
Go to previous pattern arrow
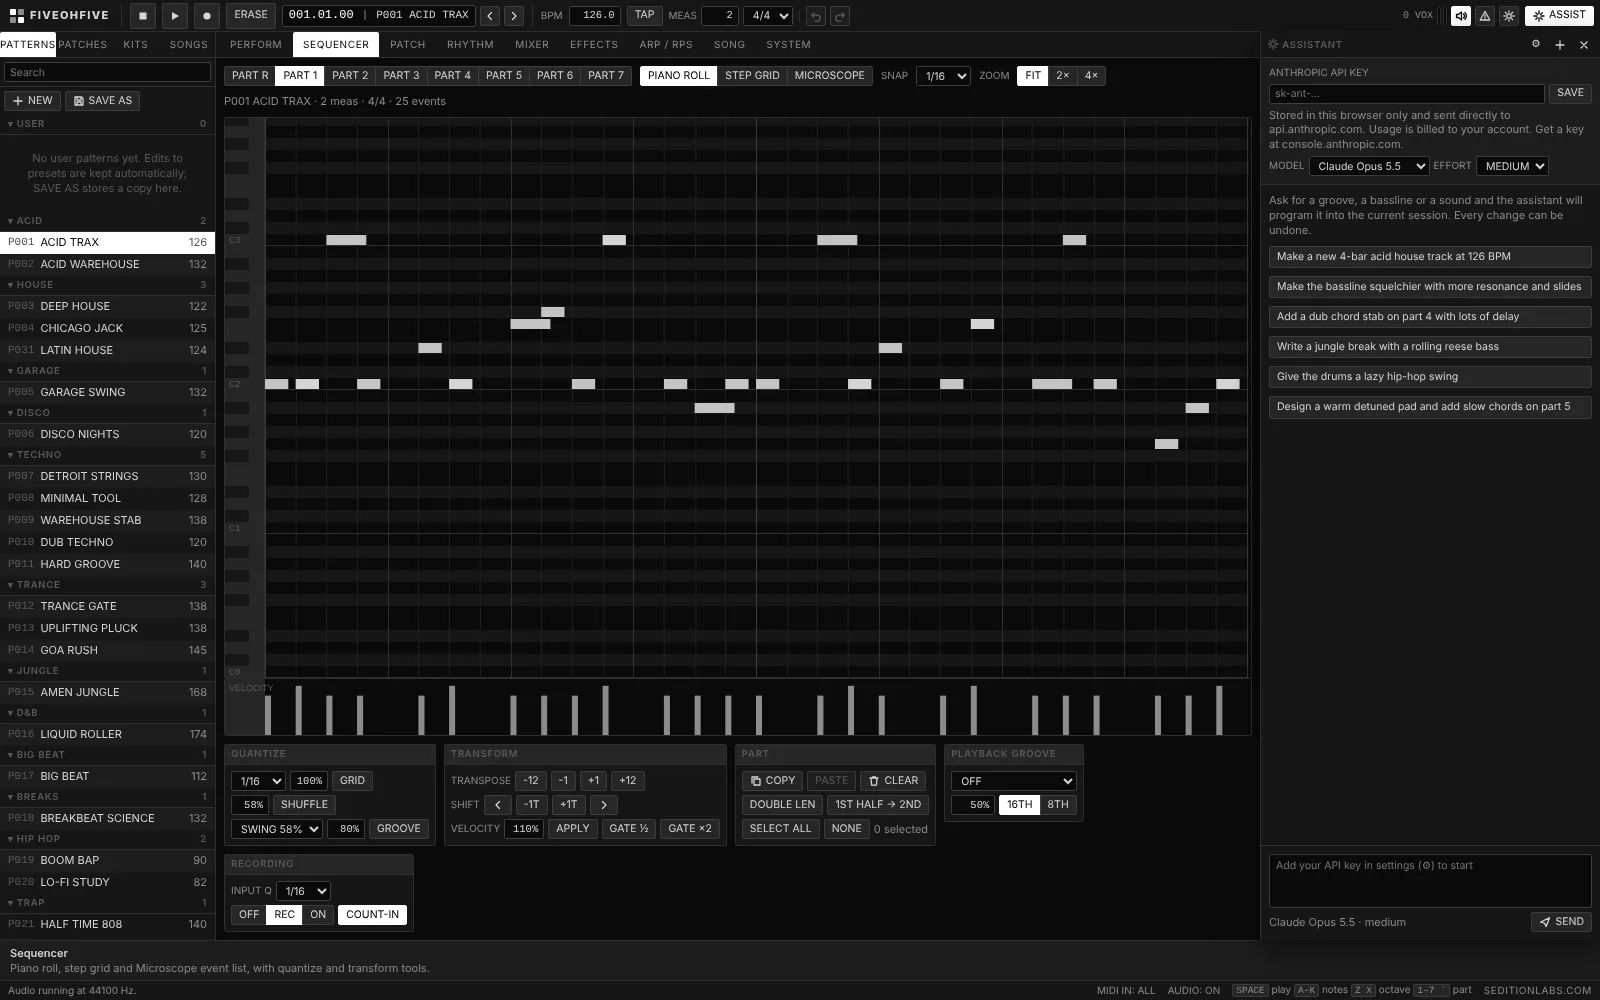pyautogui.click(x=490, y=15)
